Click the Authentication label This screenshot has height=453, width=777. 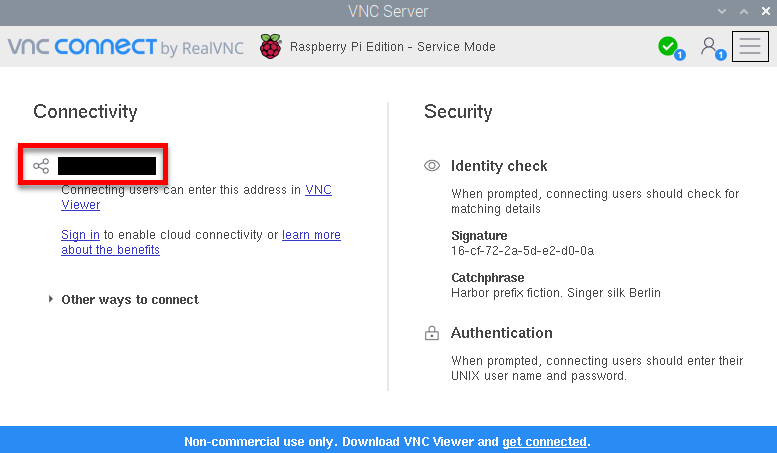point(501,333)
